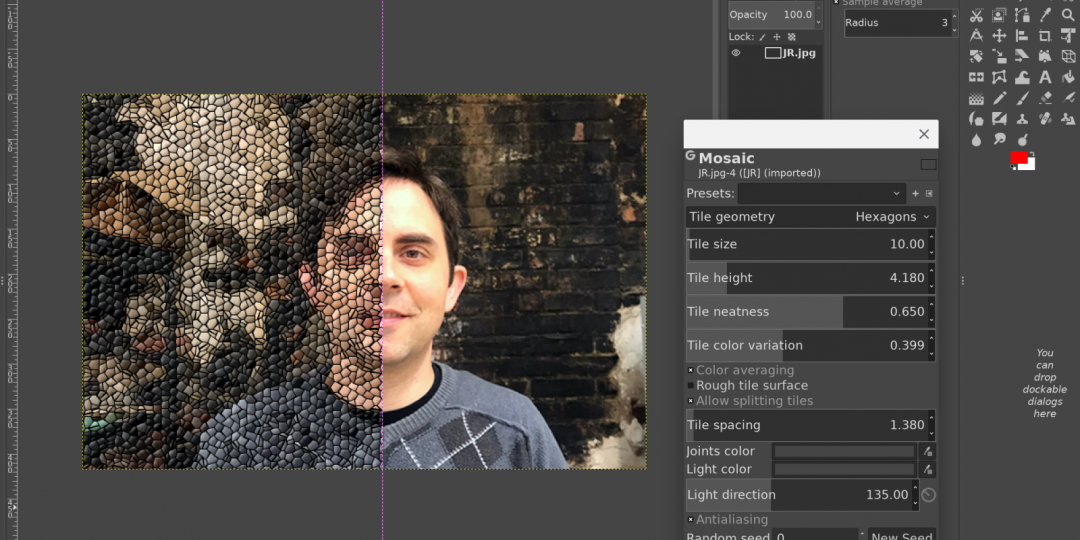Screen dimensions: 1080x540
Task: Select the Crop tool
Action: click(1046, 36)
